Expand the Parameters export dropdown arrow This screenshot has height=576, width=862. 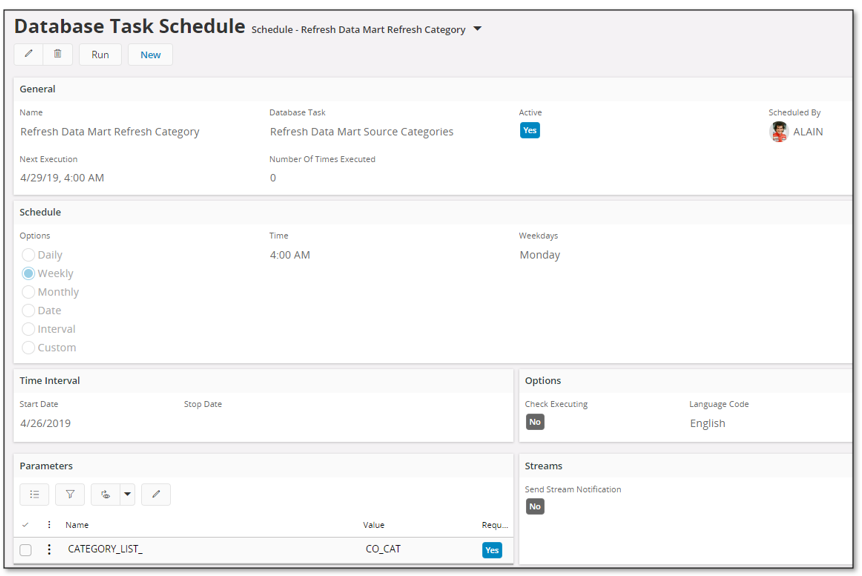[x=128, y=495]
